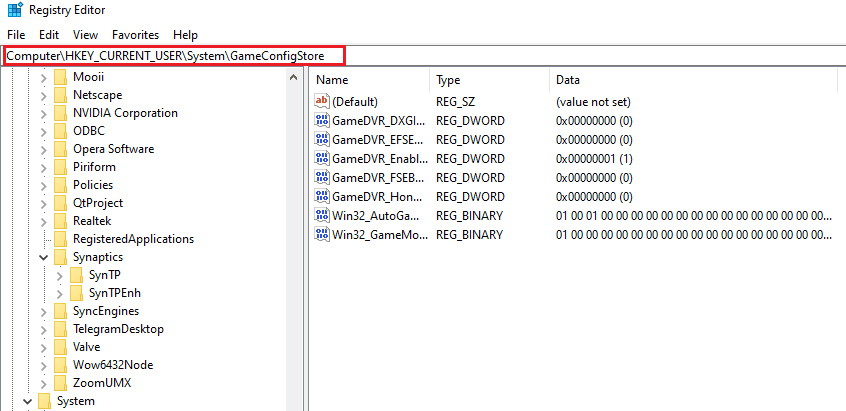Click the Policies folder icon
The width and height of the screenshot is (846, 411).
pos(60,185)
